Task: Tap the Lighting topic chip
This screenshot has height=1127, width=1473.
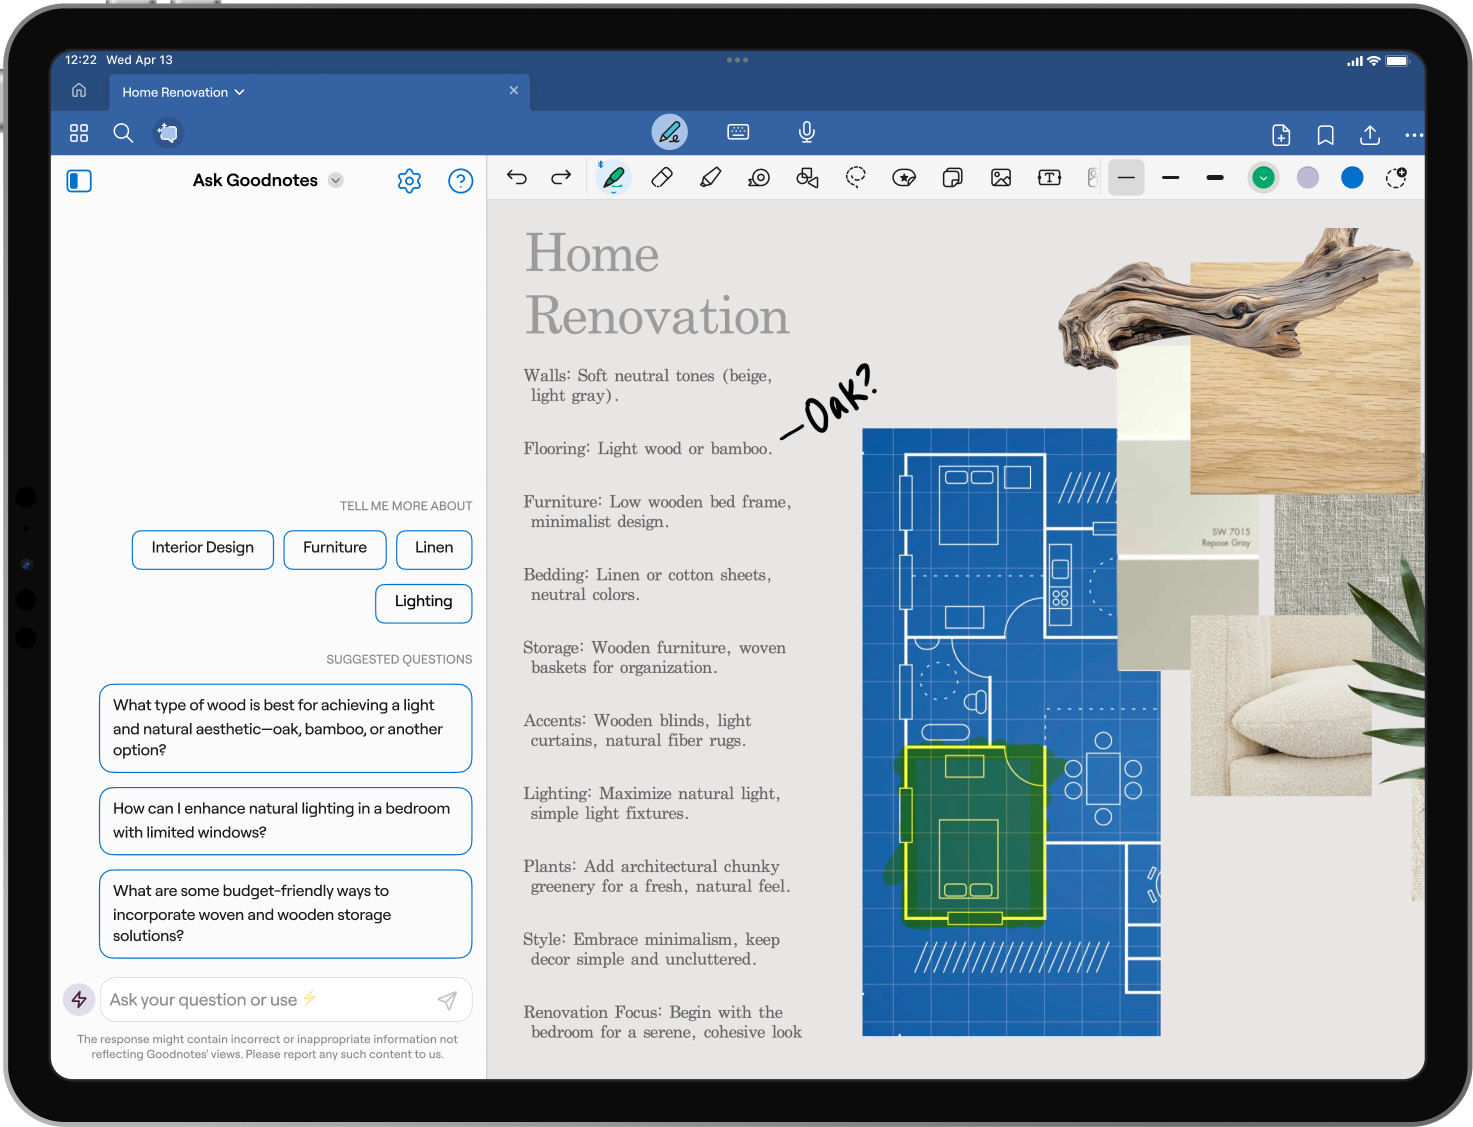Action: (x=423, y=602)
